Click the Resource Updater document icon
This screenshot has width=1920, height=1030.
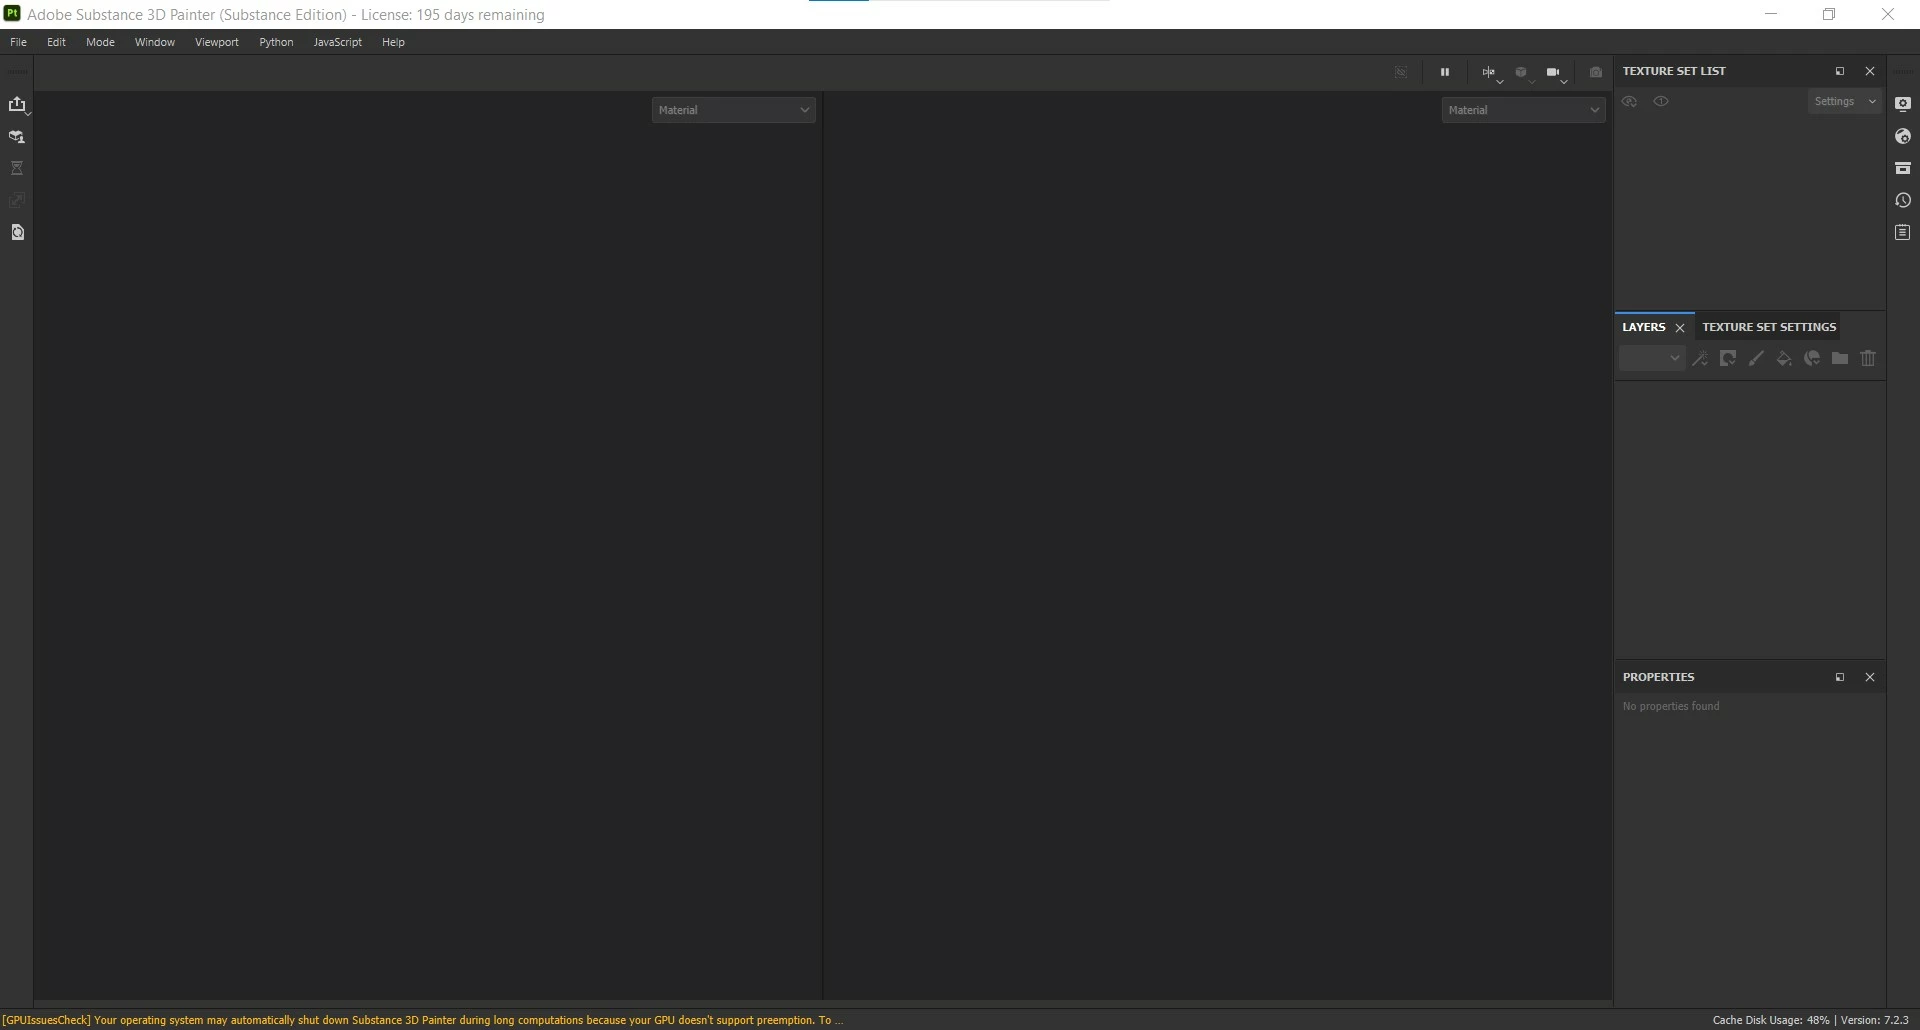click(17, 232)
